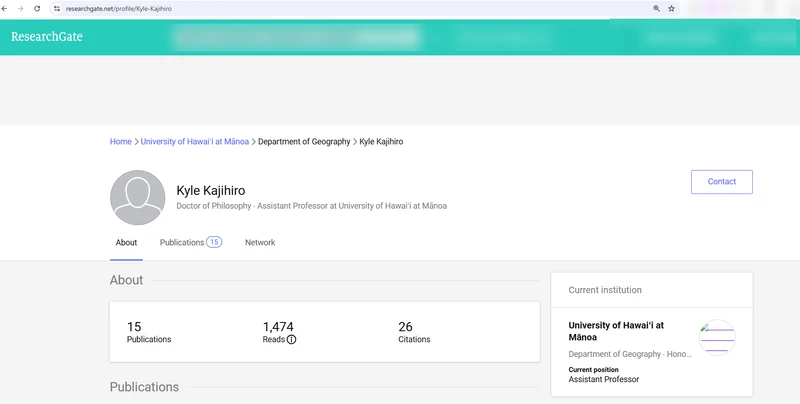Click the browser back arrow
The width and height of the screenshot is (800, 404).
5,9
